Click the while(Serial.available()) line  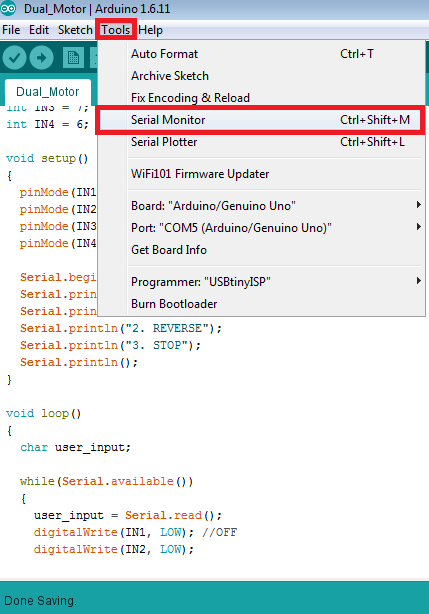click(106, 481)
